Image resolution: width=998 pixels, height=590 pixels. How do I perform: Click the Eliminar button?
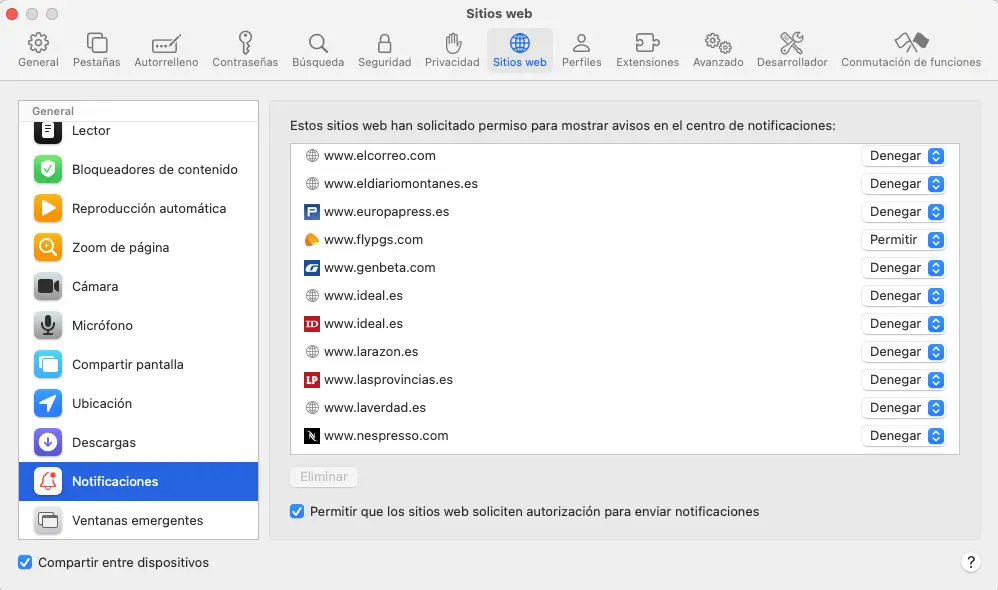pyautogui.click(x=324, y=477)
